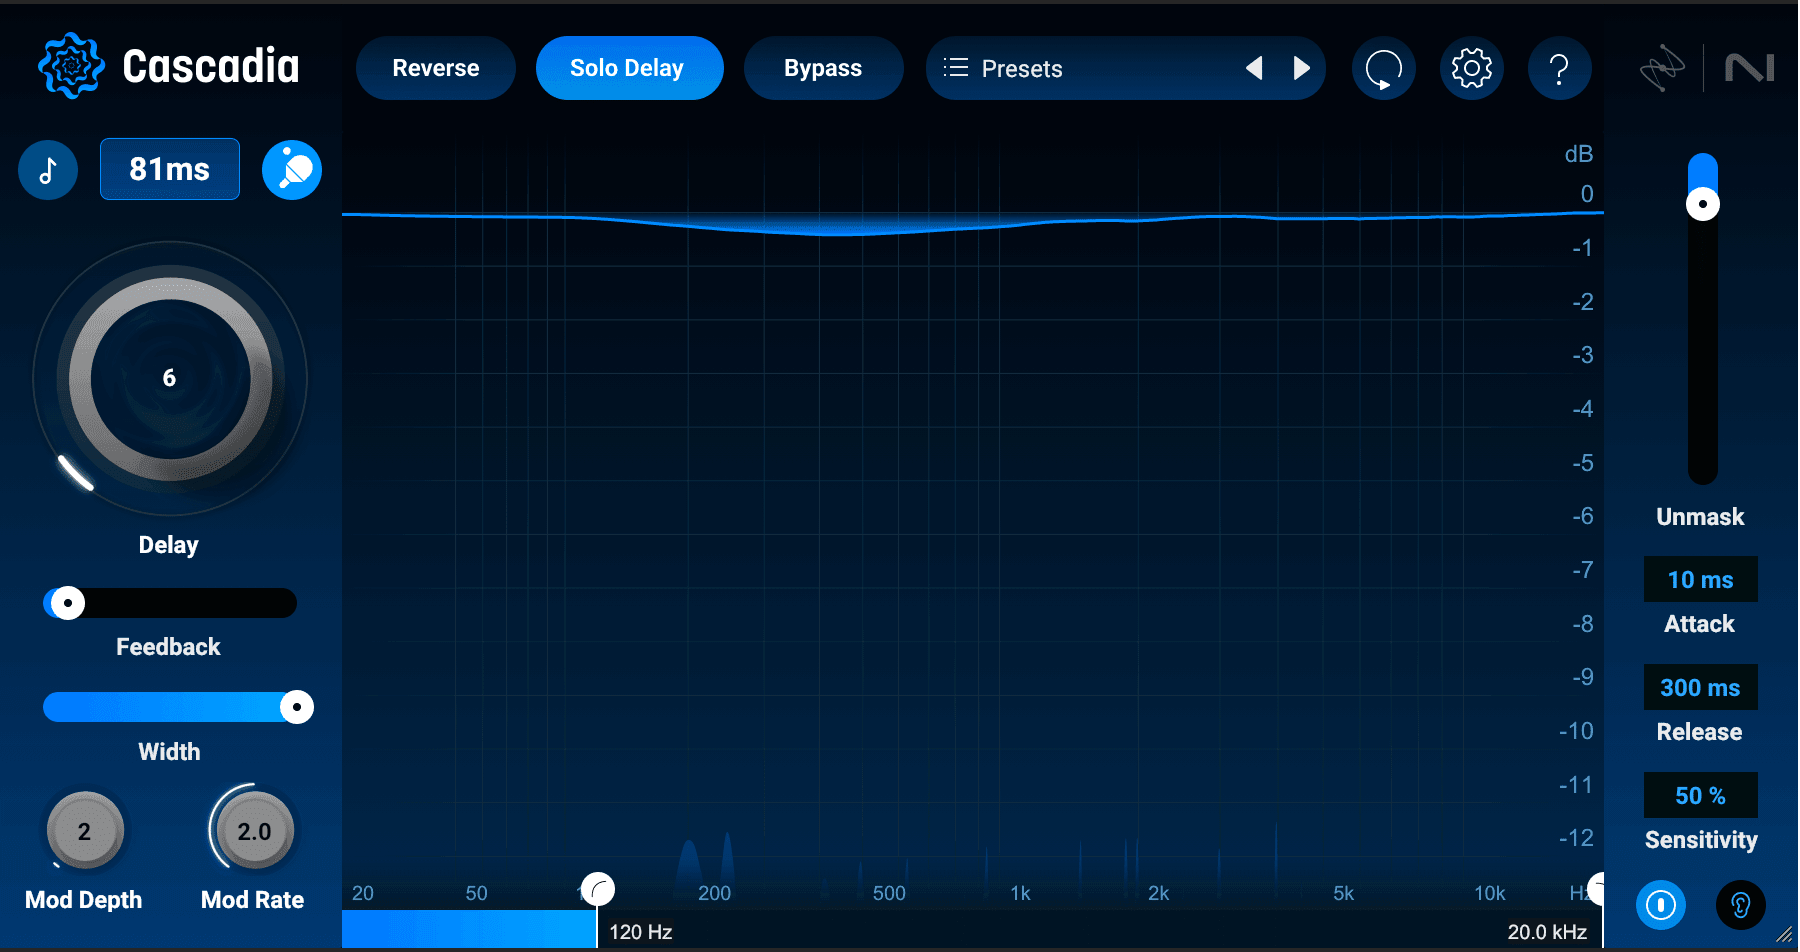Image resolution: width=1800 pixels, height=952 pixels.
Task: Click the large Delay knob
Action: tap(170, 379)
